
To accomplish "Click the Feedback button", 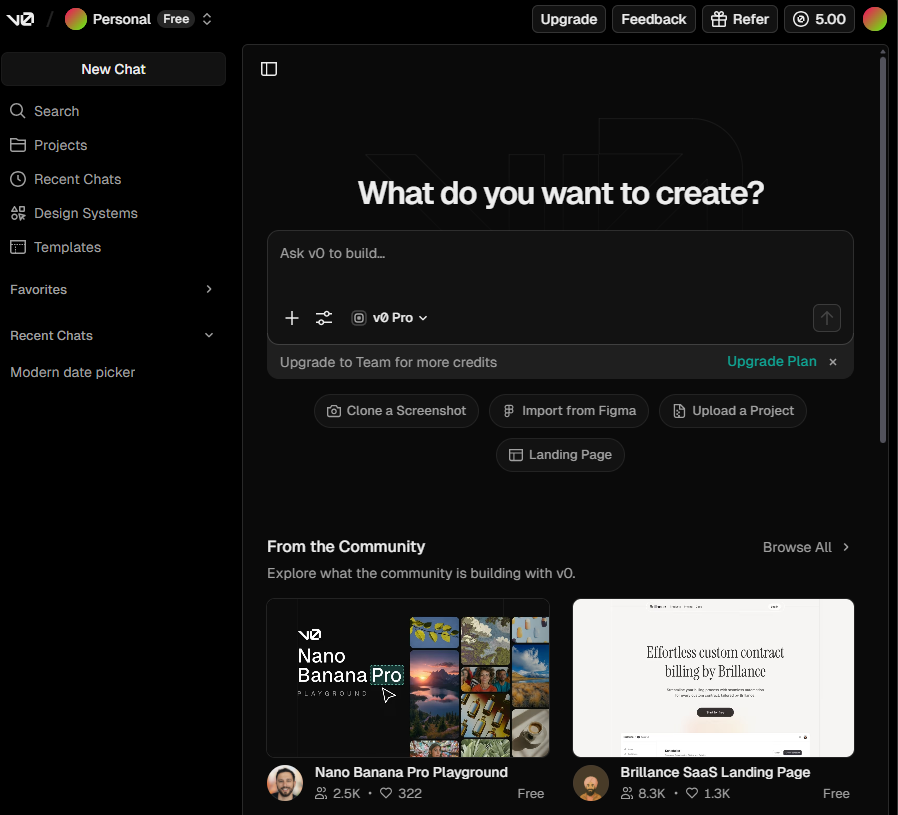I will coord(653,19).
